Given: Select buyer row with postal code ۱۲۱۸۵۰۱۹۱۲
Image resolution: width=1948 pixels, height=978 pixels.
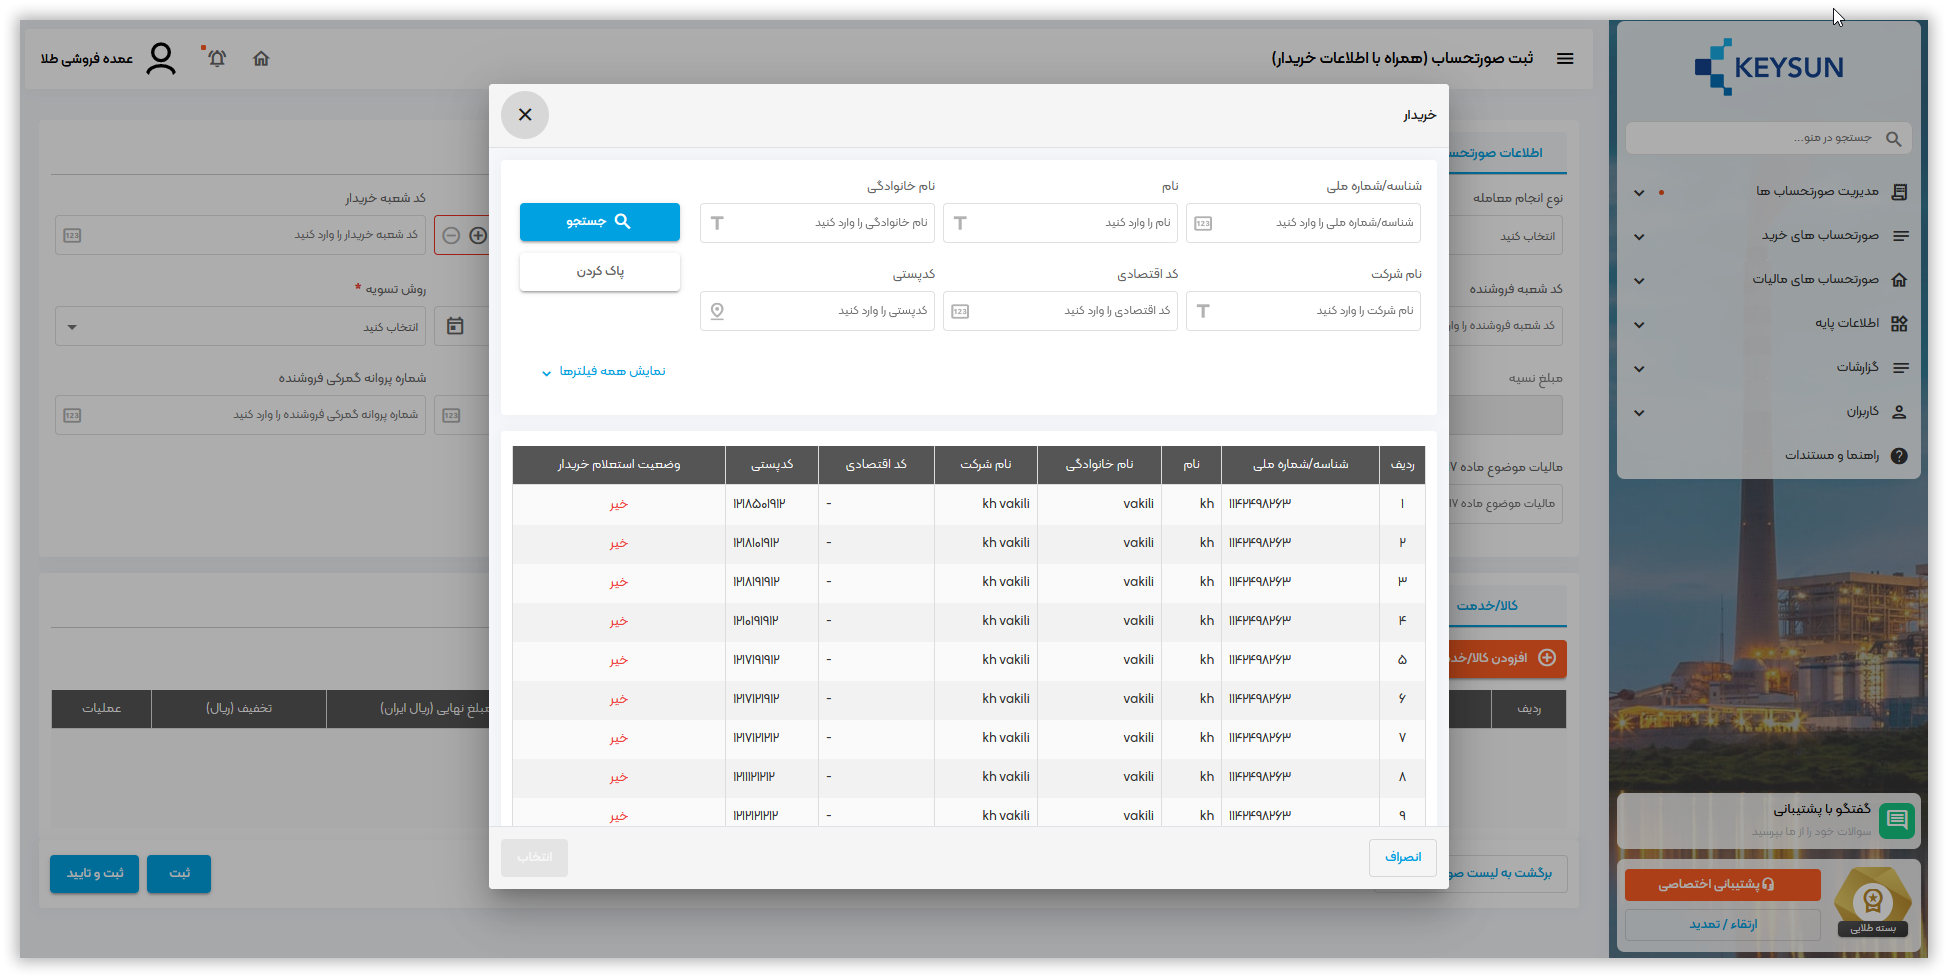Looking at the screenshot, I should coord(969,504).
